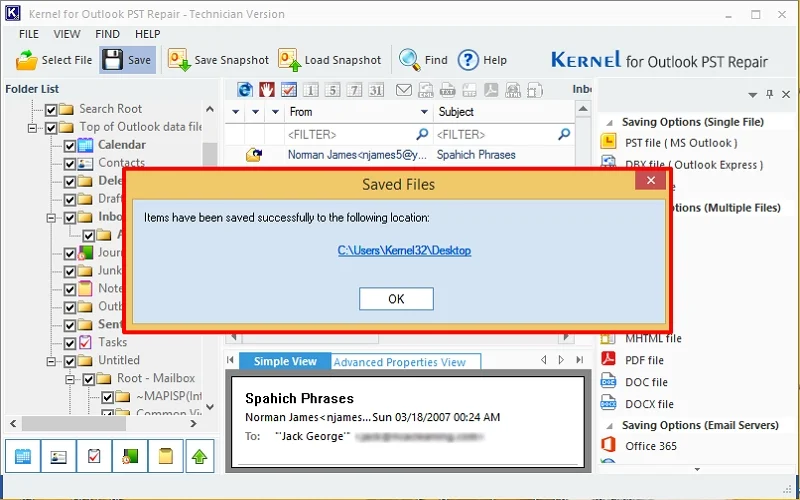Viewport: 800px width, 500px height.
Task: Click the magnifier in the From filter
Action: [x=422, y=134]
